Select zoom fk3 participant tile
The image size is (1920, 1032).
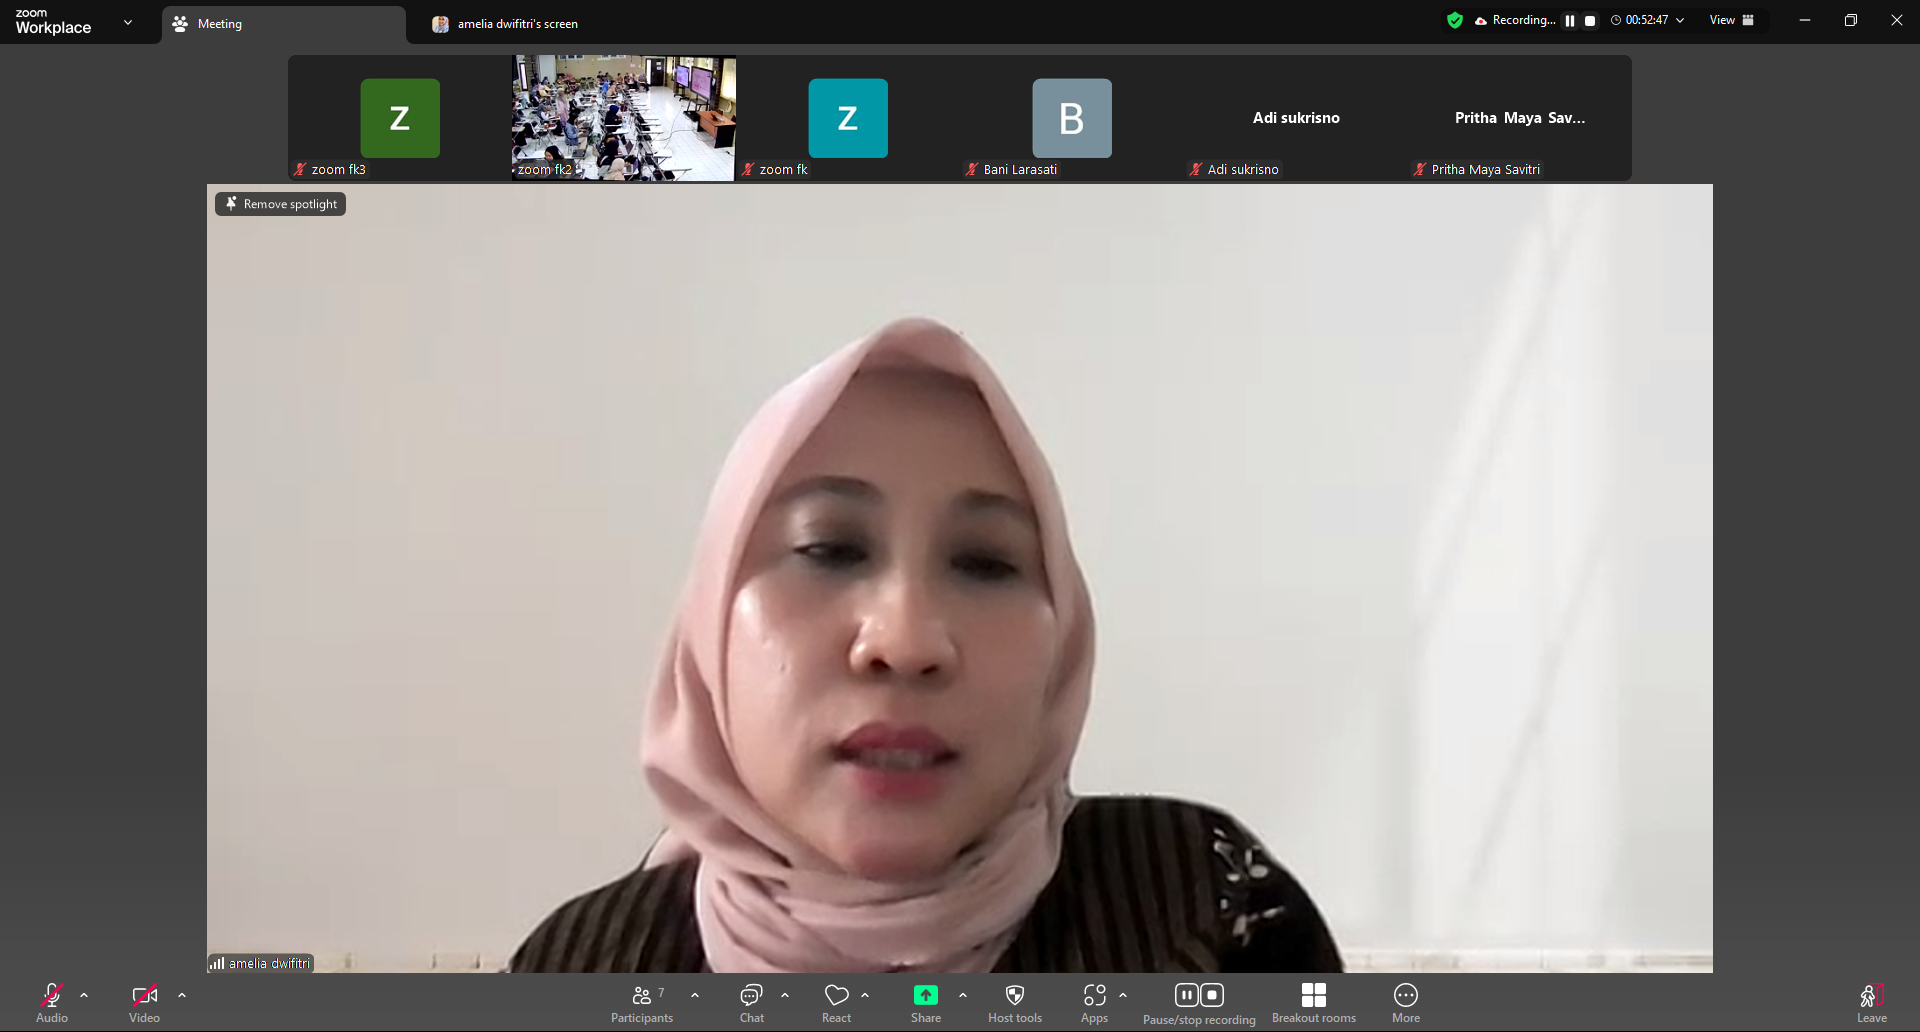[400, 118]
